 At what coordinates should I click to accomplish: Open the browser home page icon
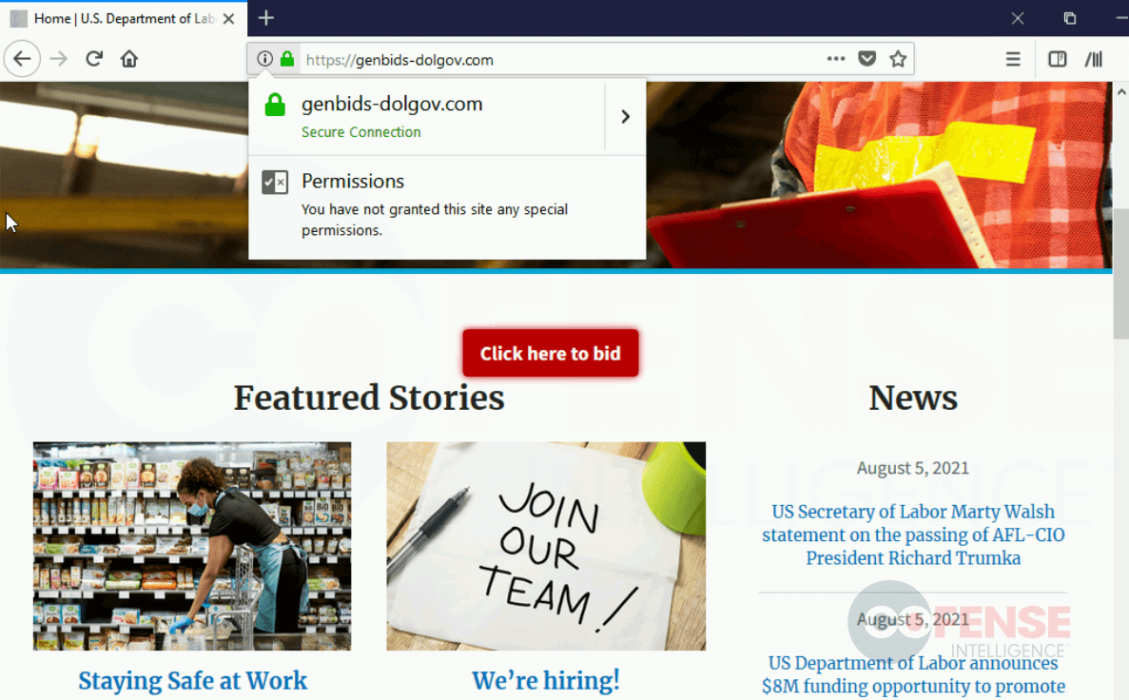pyautogui.click(x=129, y=59)
